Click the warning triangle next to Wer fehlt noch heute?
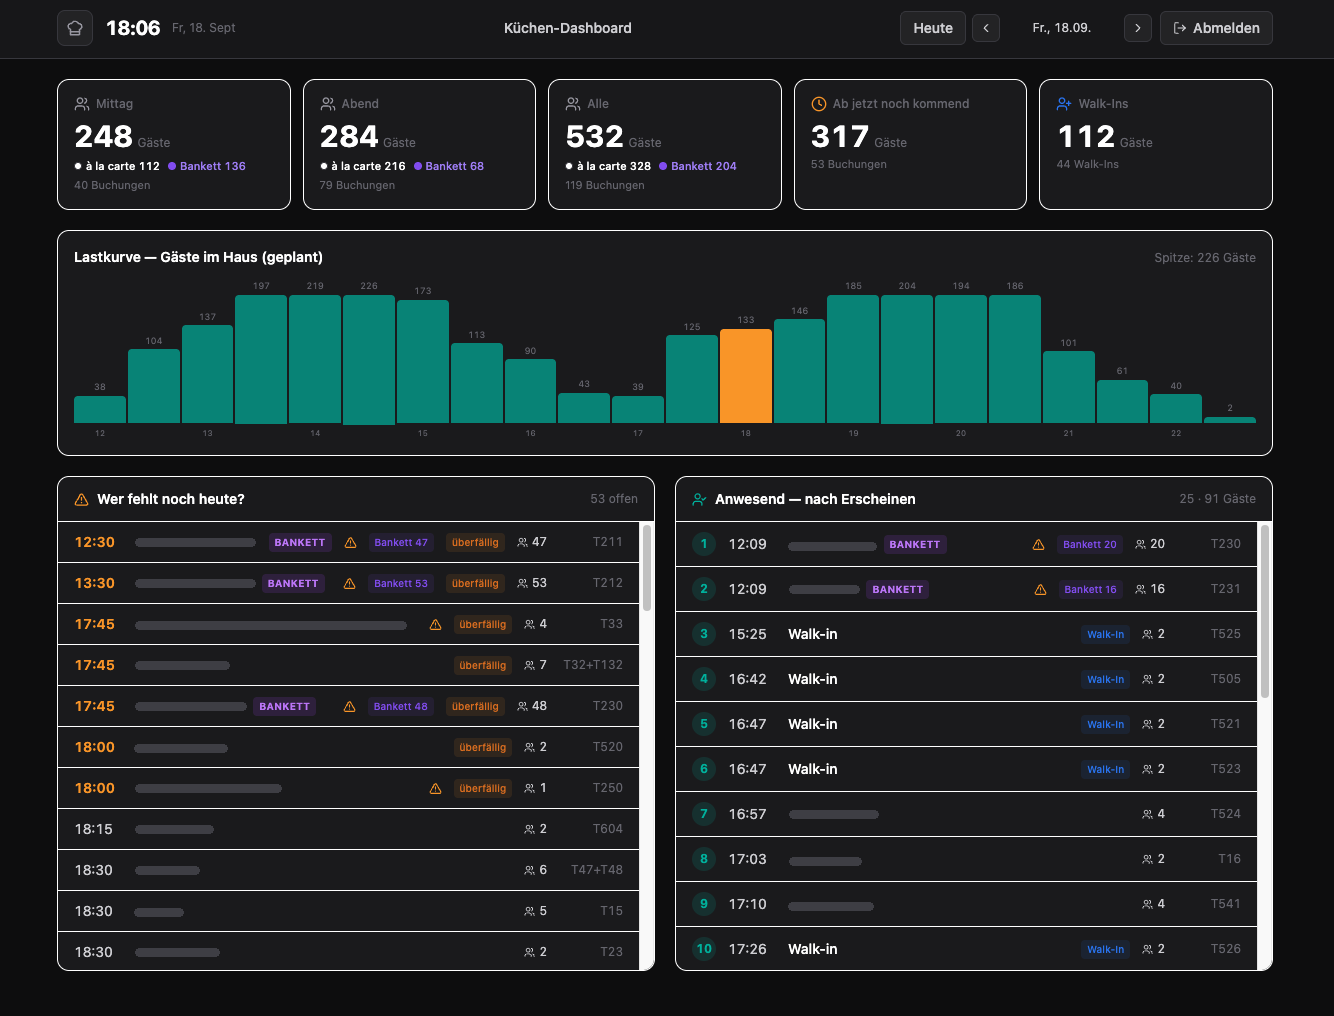 (82, 499)
